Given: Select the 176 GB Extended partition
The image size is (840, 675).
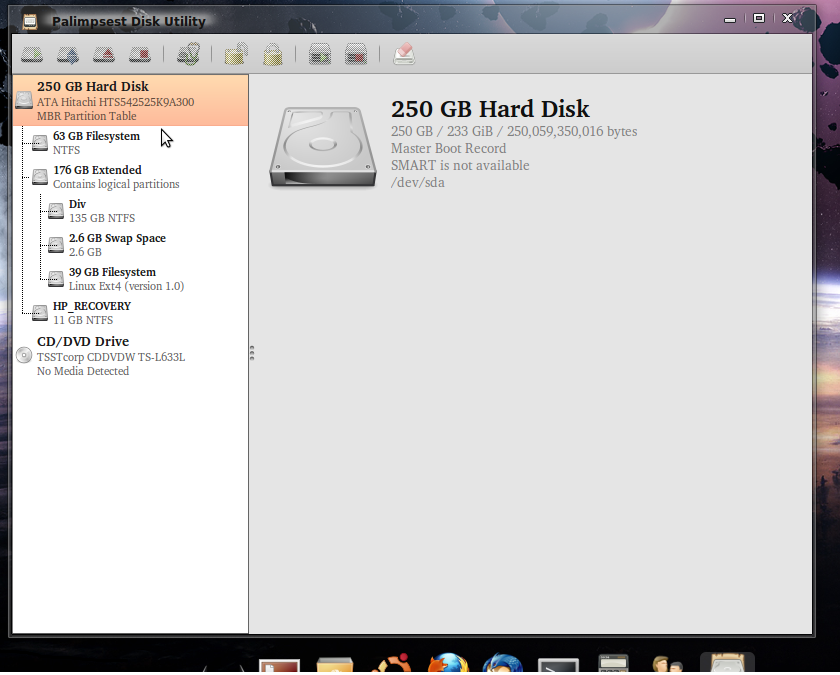Looking at the screenshot, I should click(x=130, y=177).
